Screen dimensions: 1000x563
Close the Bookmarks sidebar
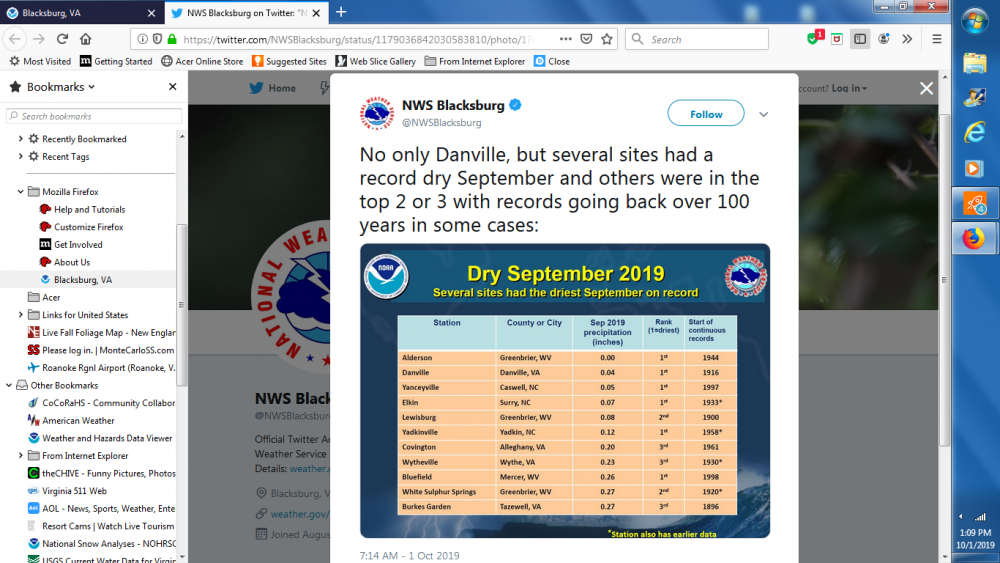(x=172, y=87)
